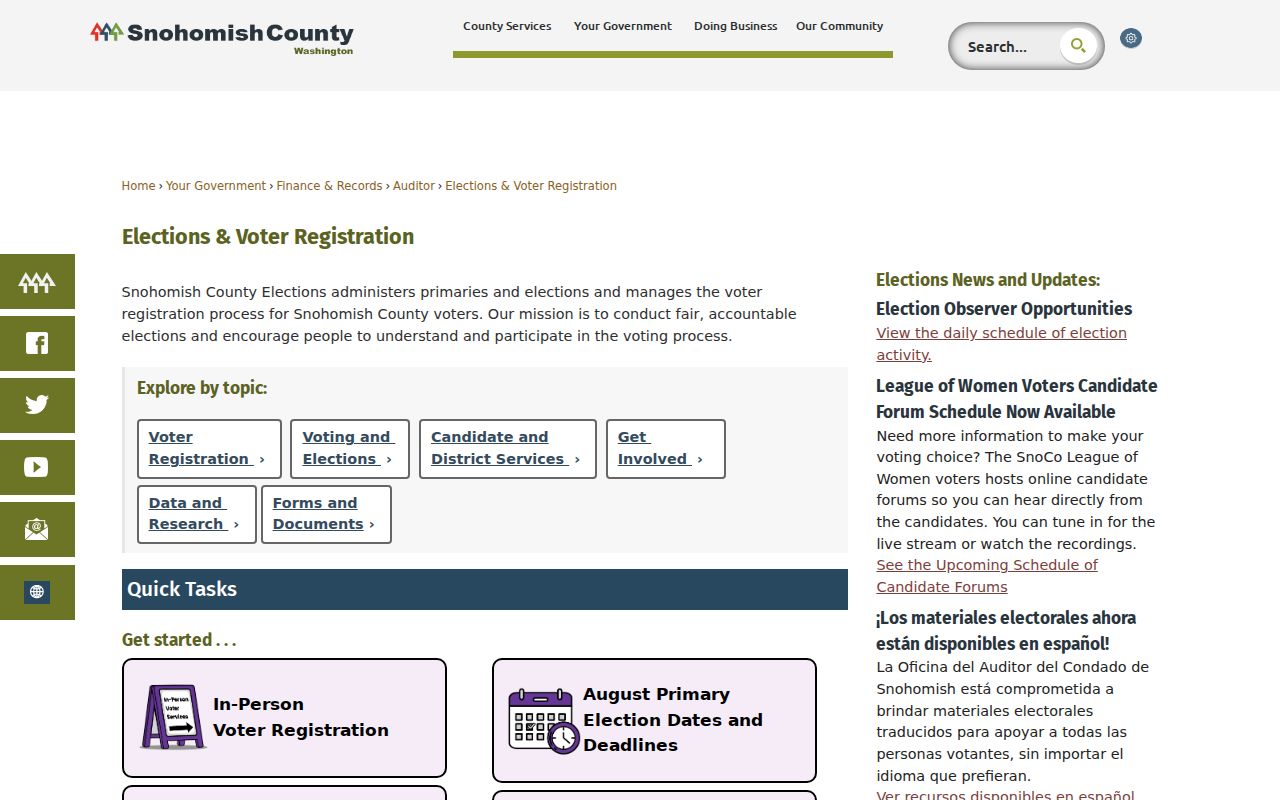Image resolution: width=1280 pixels, height=800 pixels.
Task: Click the search magnifier icon
Action: (x=1078, y=46)
